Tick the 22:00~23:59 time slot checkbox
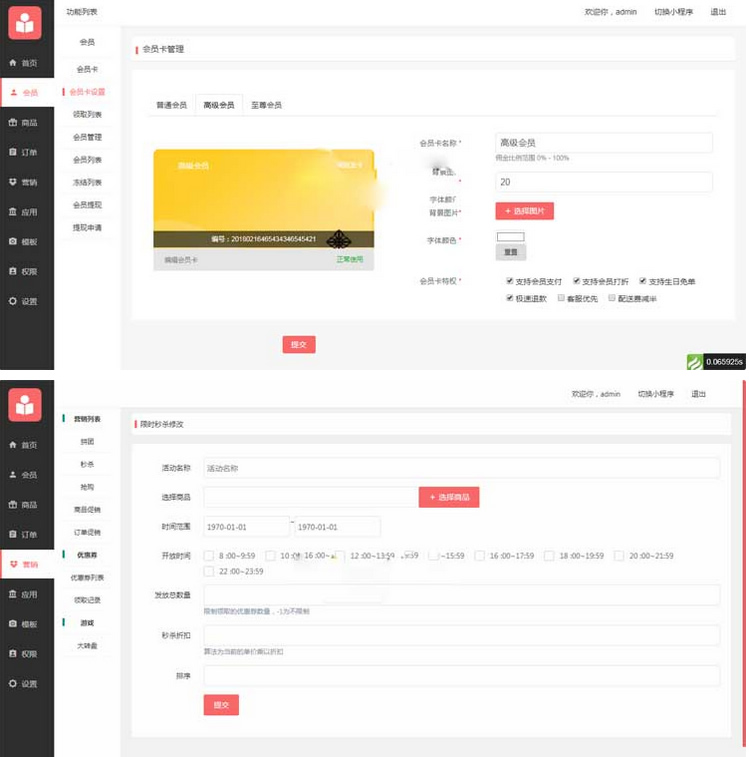Image resolution: width=749 pixels, height=757 pixels. coord(208,572)
